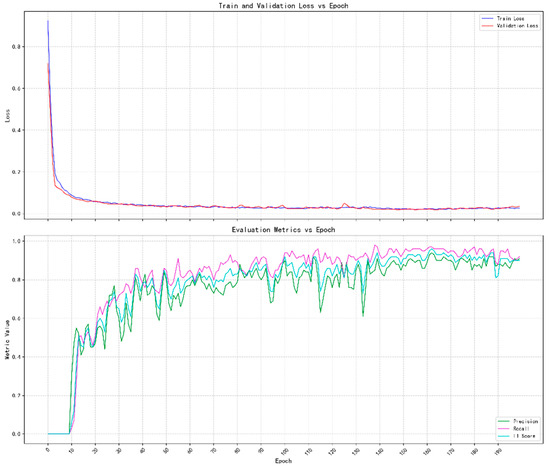Click the magenta Recall legend line
Image resolution: width=550 pixels, height=467 pixels.
504,428
